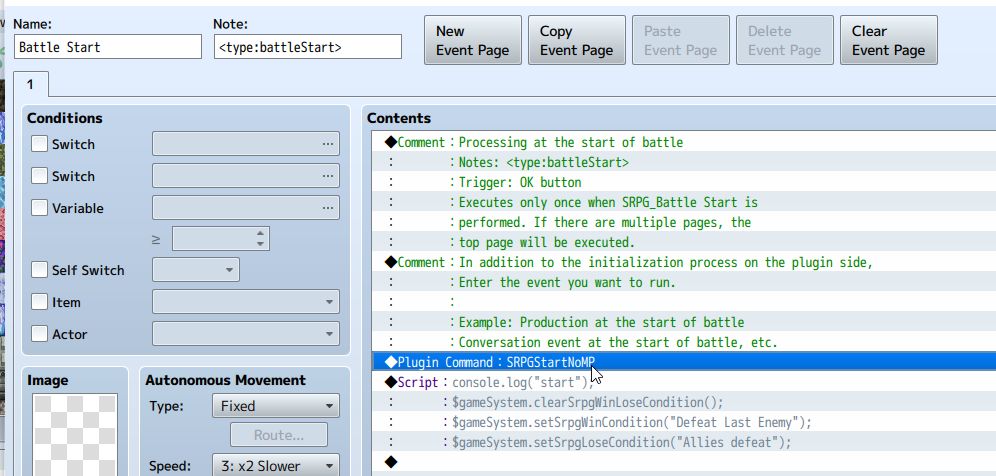Image resolution: width=996 pixels, height=476 pixels.
Task: Select the event image thumbnail box
Action: click(75, 435)
